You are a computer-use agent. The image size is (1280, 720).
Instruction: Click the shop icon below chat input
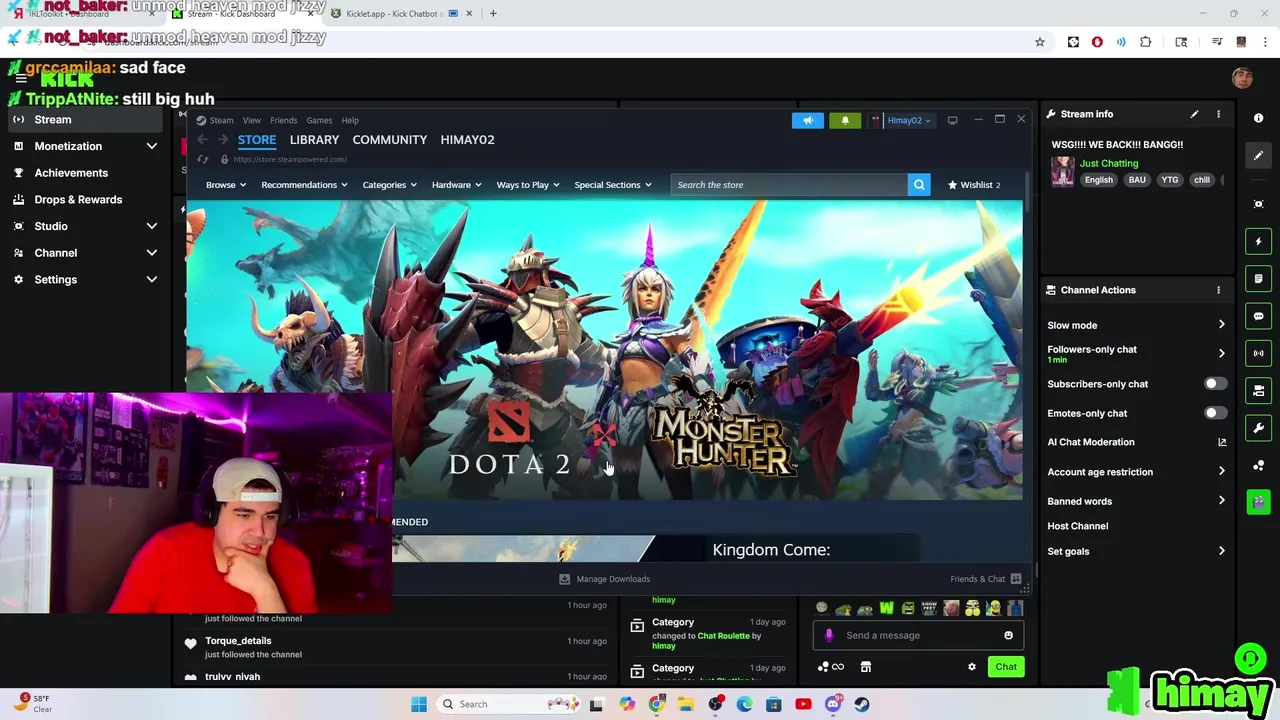coord(866,667)
